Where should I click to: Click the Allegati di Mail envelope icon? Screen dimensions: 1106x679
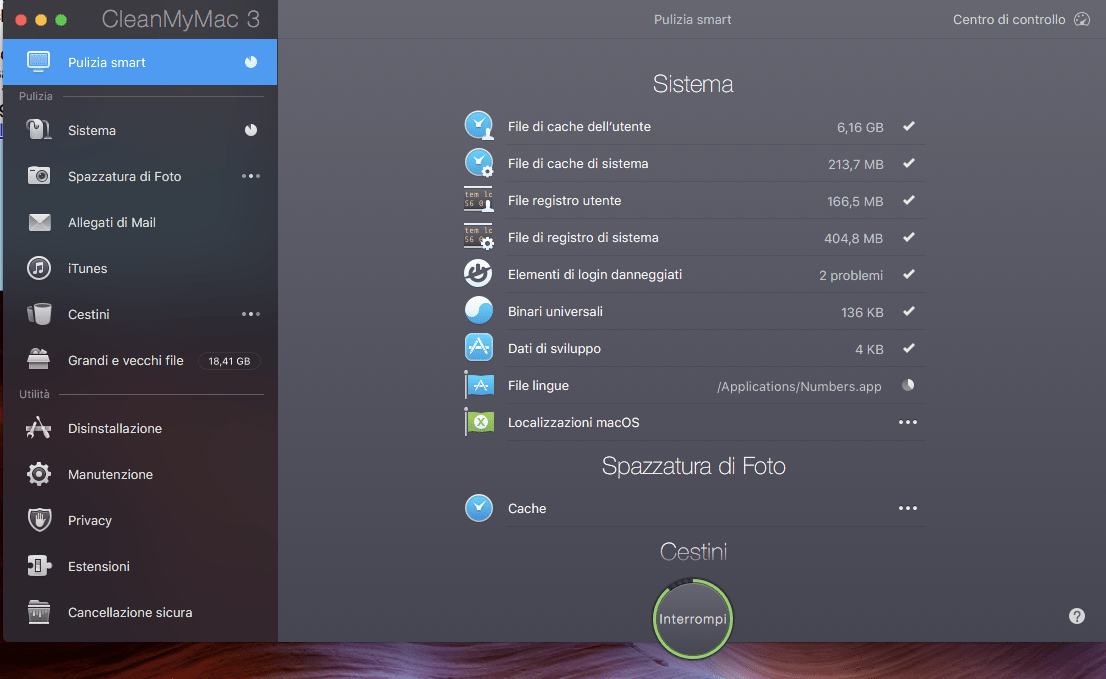39,222
